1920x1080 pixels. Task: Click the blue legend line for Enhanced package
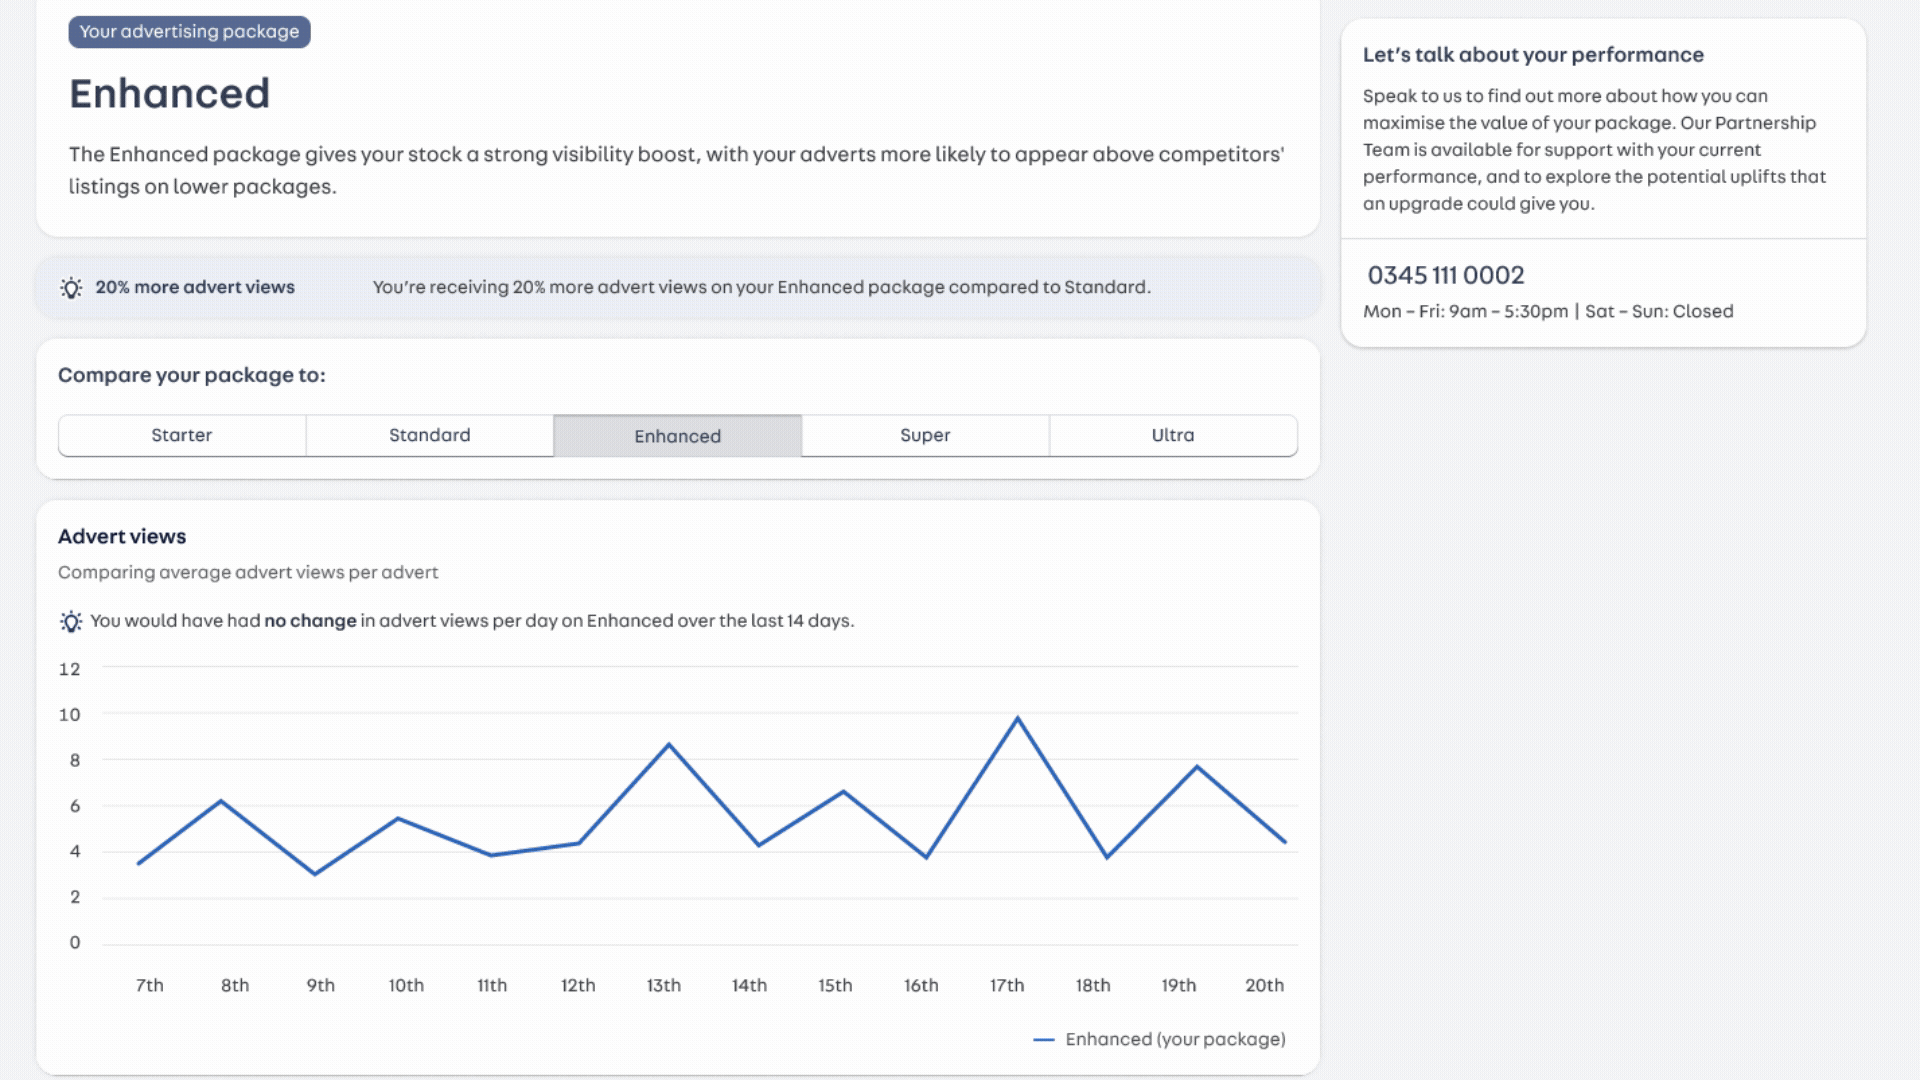(1043, 1040)
